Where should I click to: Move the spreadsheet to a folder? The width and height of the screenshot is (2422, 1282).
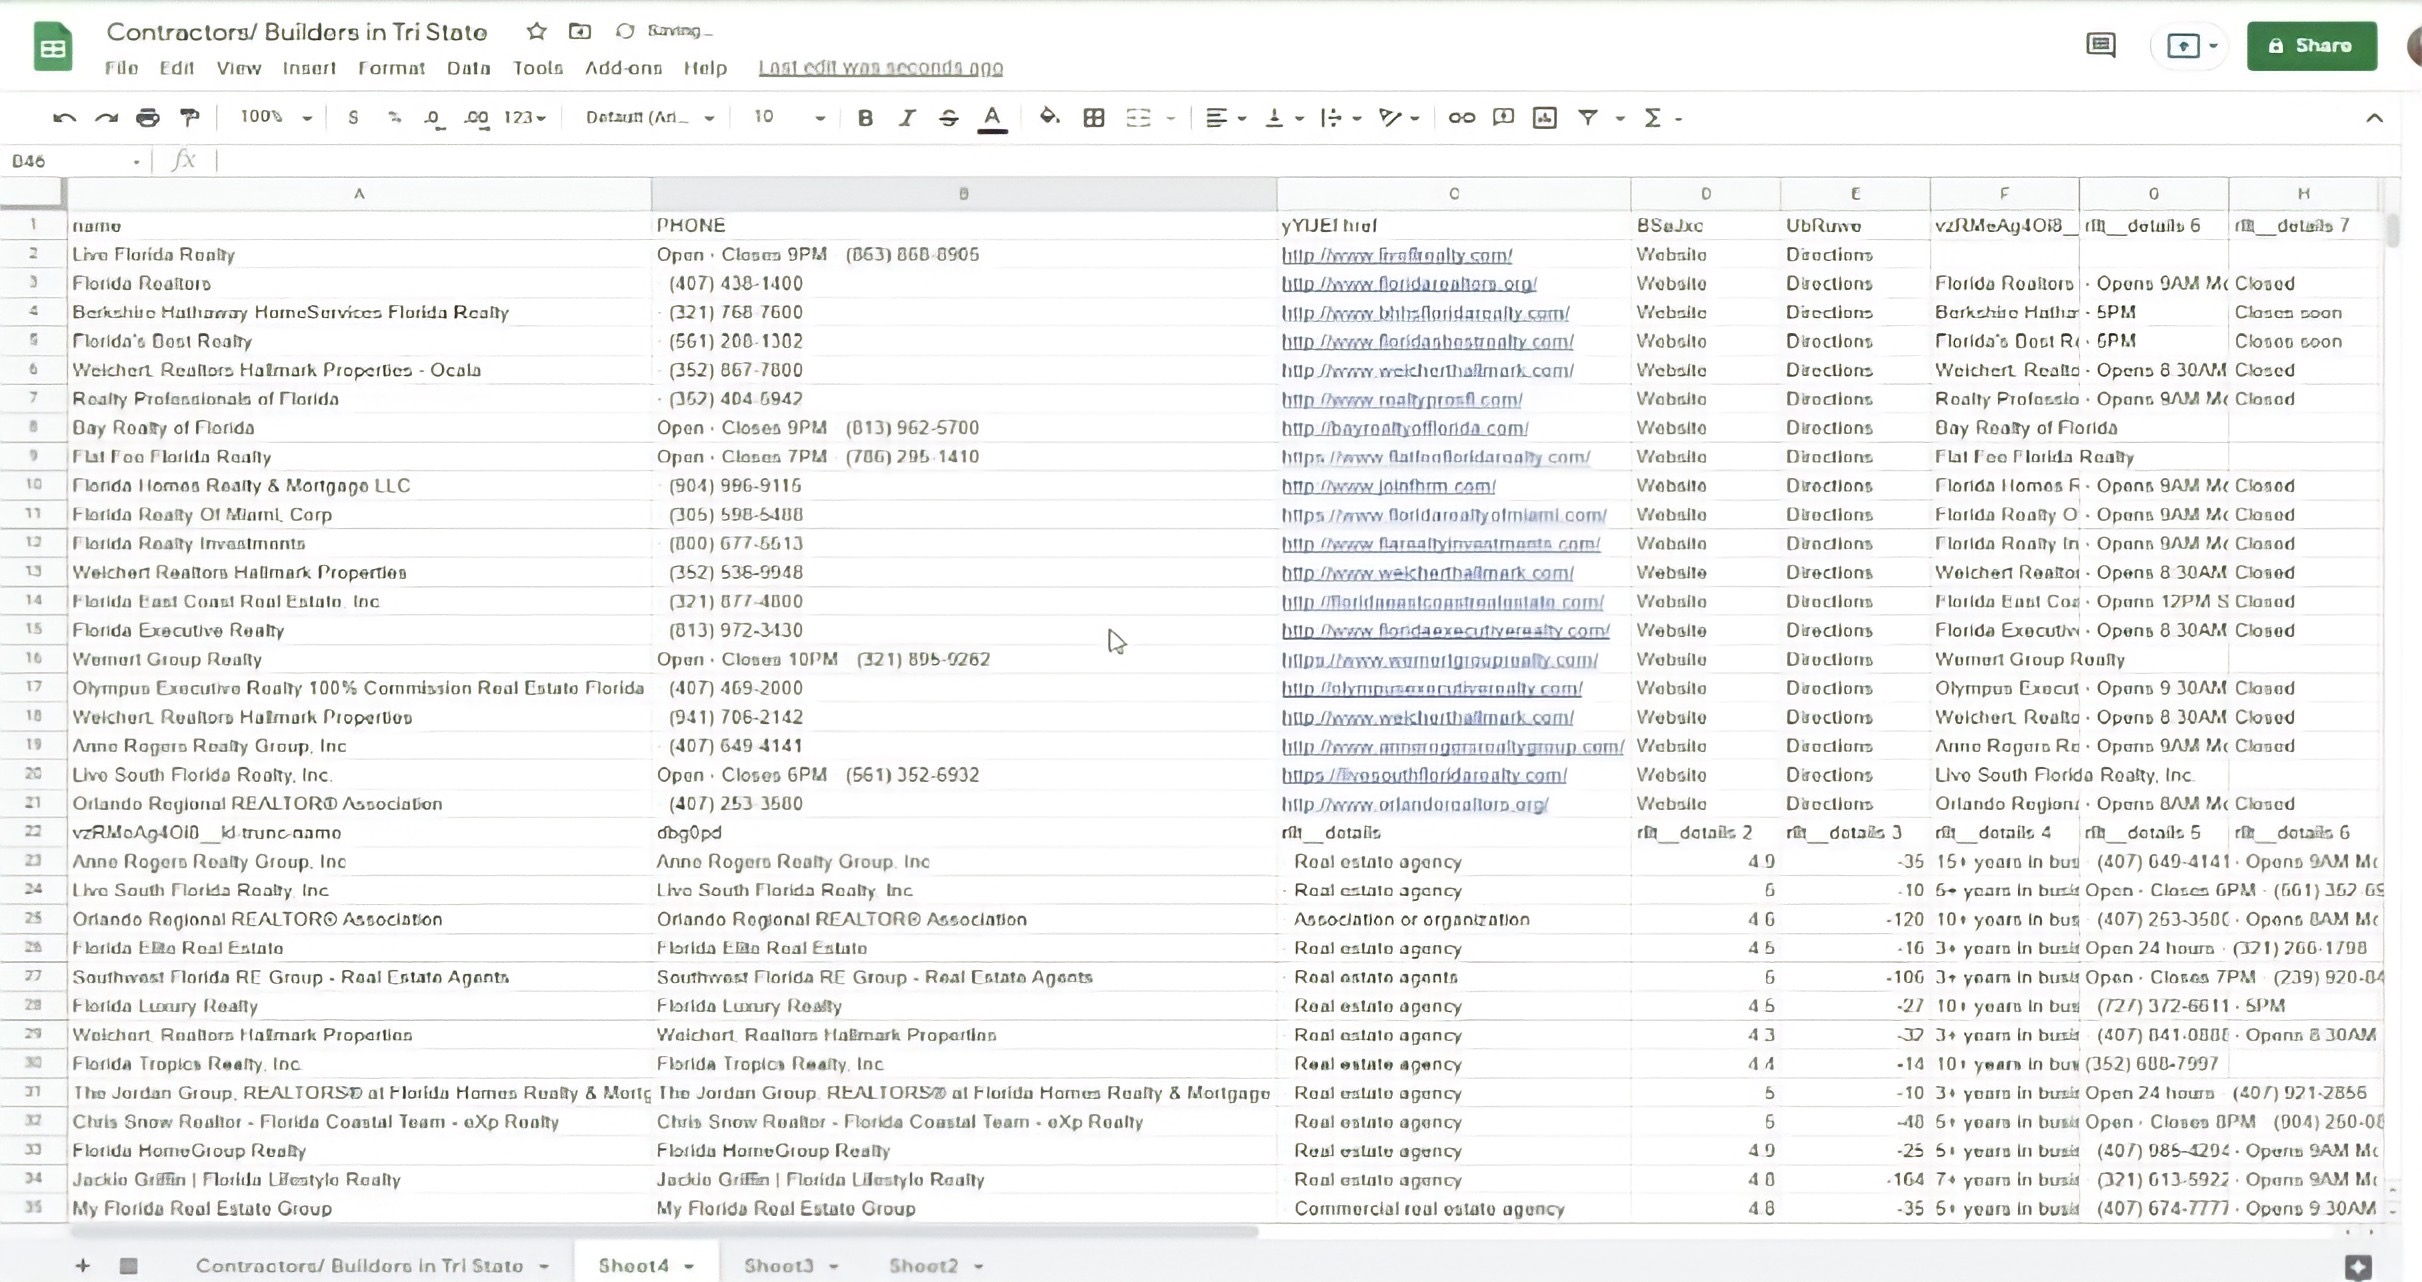click(579, 31)
